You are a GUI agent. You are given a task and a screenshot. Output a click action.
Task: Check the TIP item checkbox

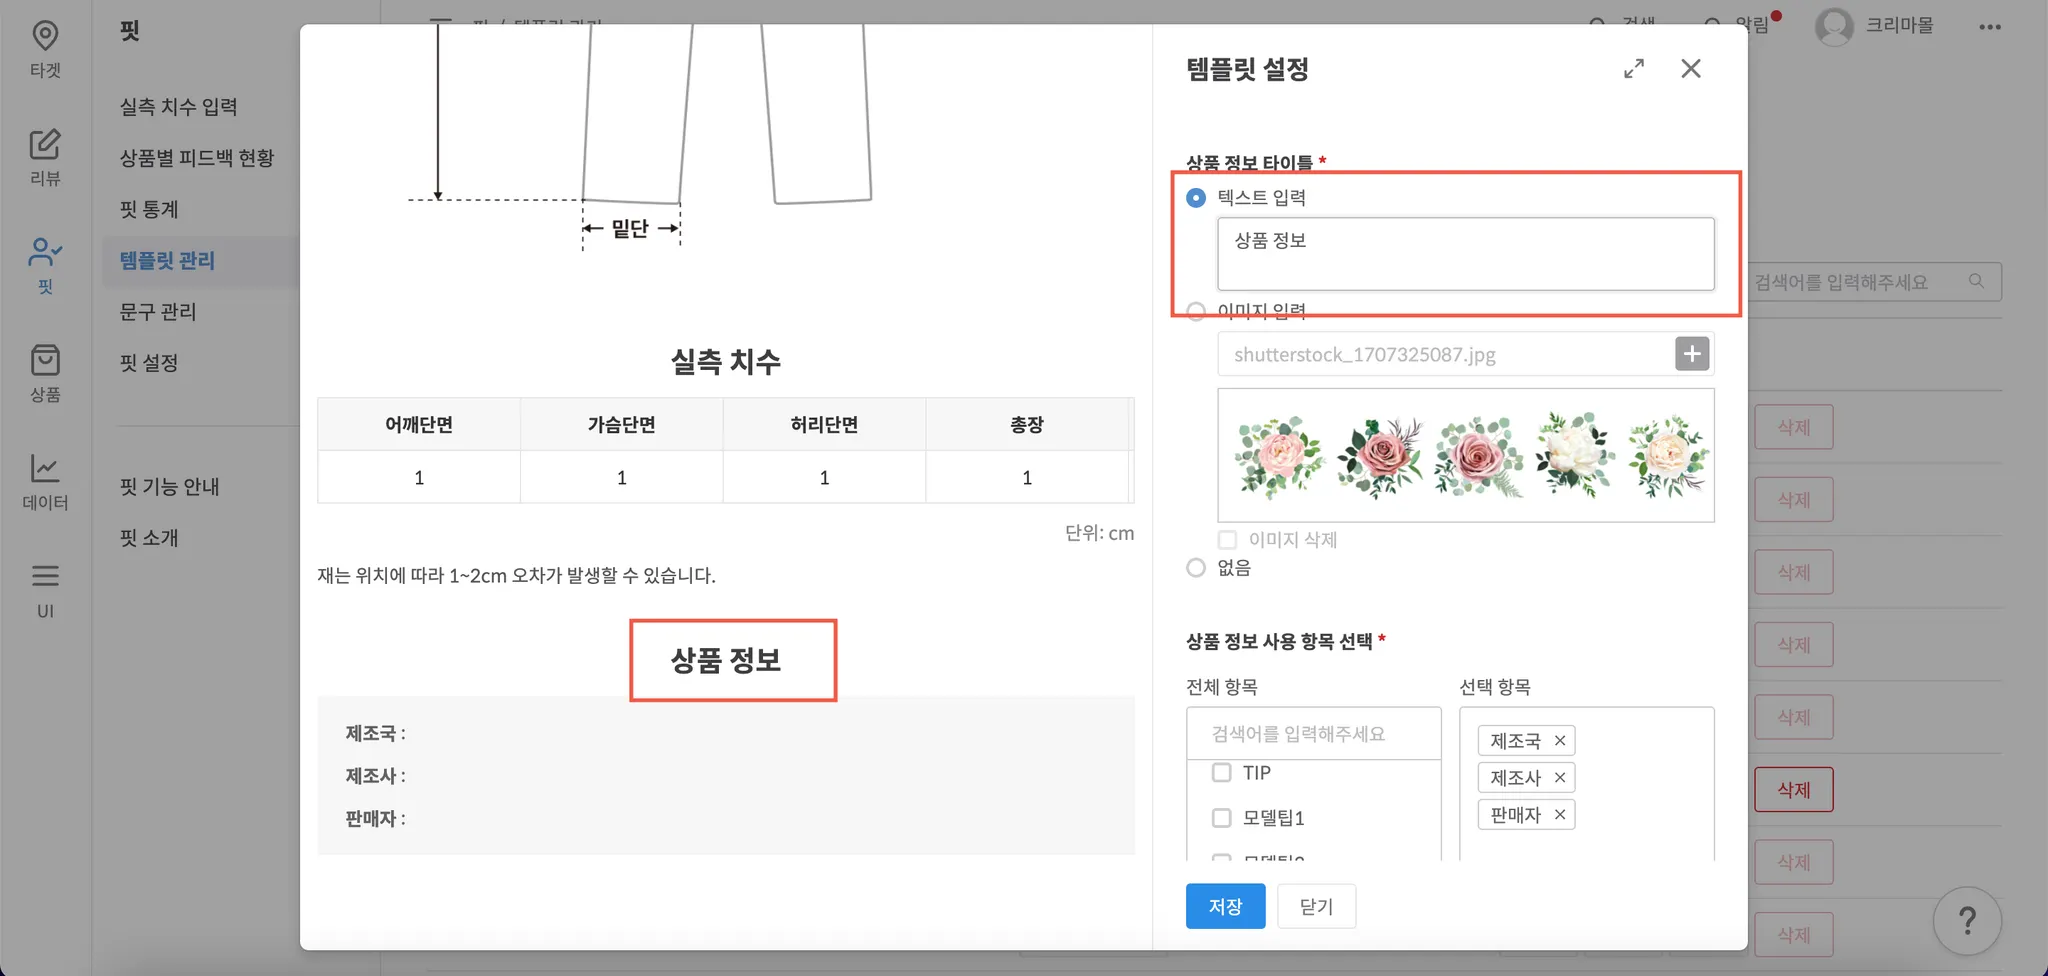[1222, 773]
